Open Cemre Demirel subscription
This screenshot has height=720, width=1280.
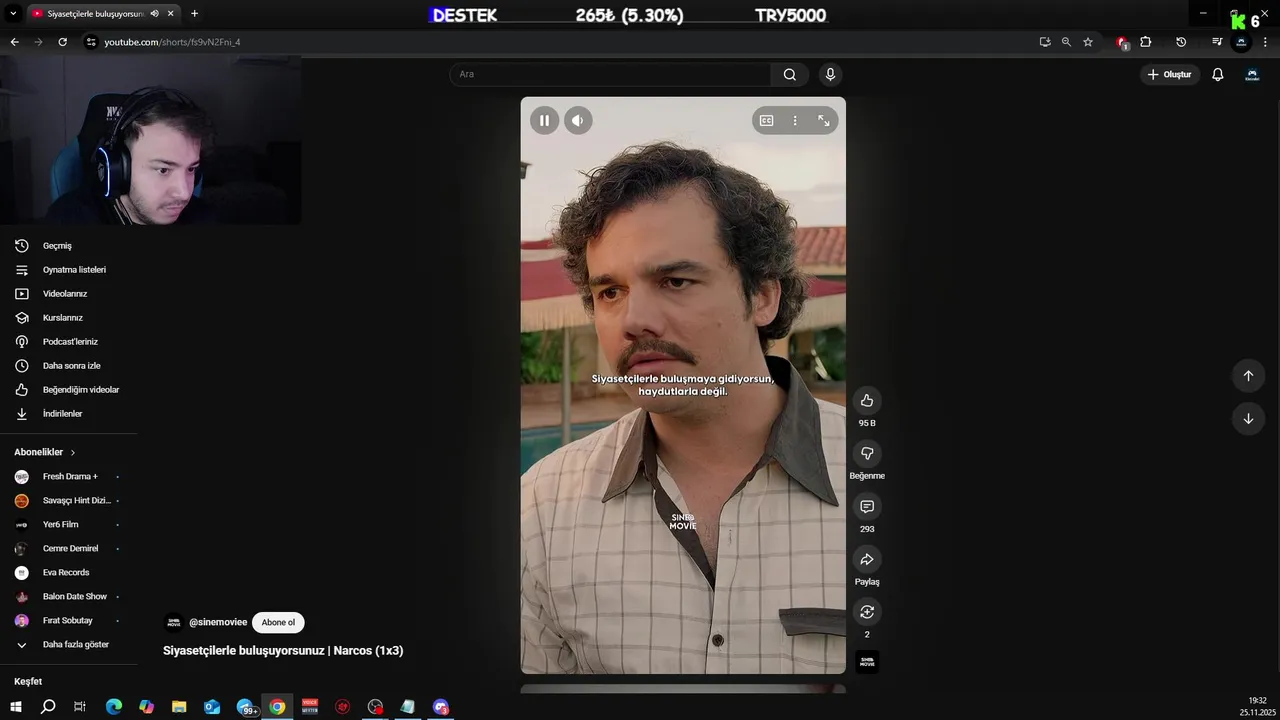click(69, 549)
